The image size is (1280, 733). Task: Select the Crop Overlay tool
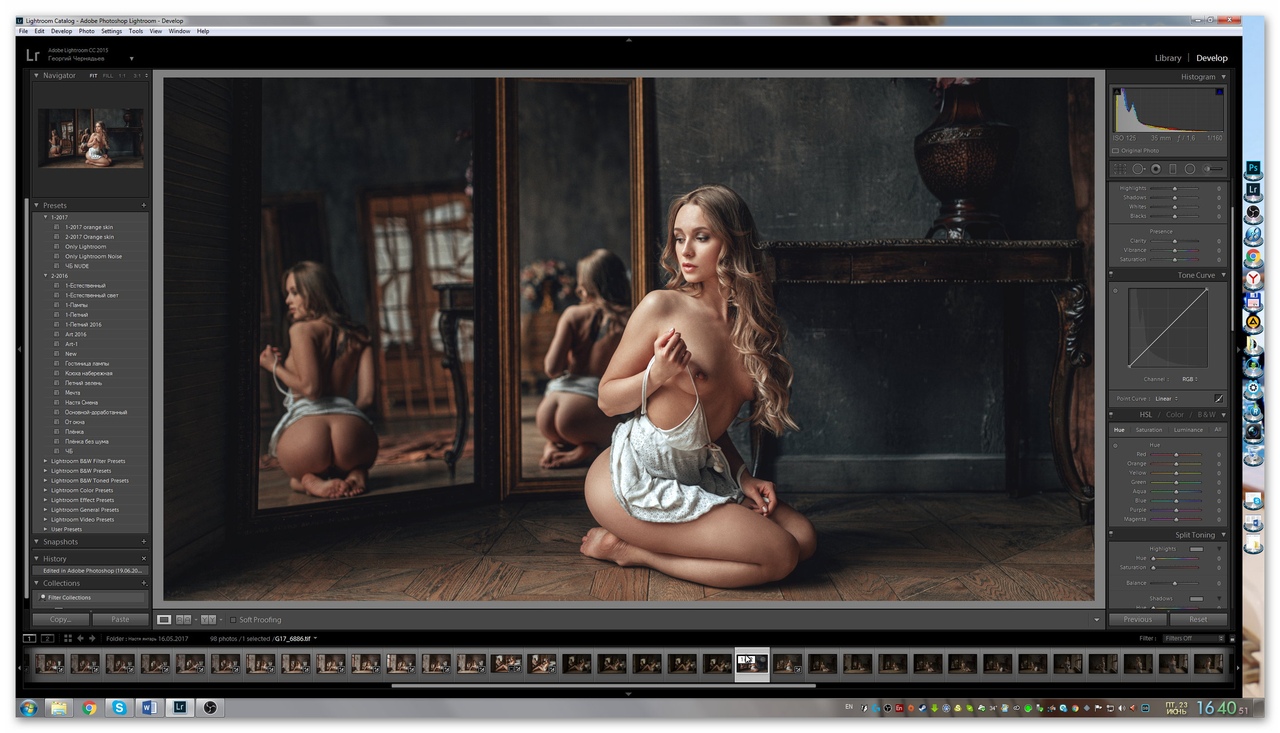click(x=1120, y=169)
